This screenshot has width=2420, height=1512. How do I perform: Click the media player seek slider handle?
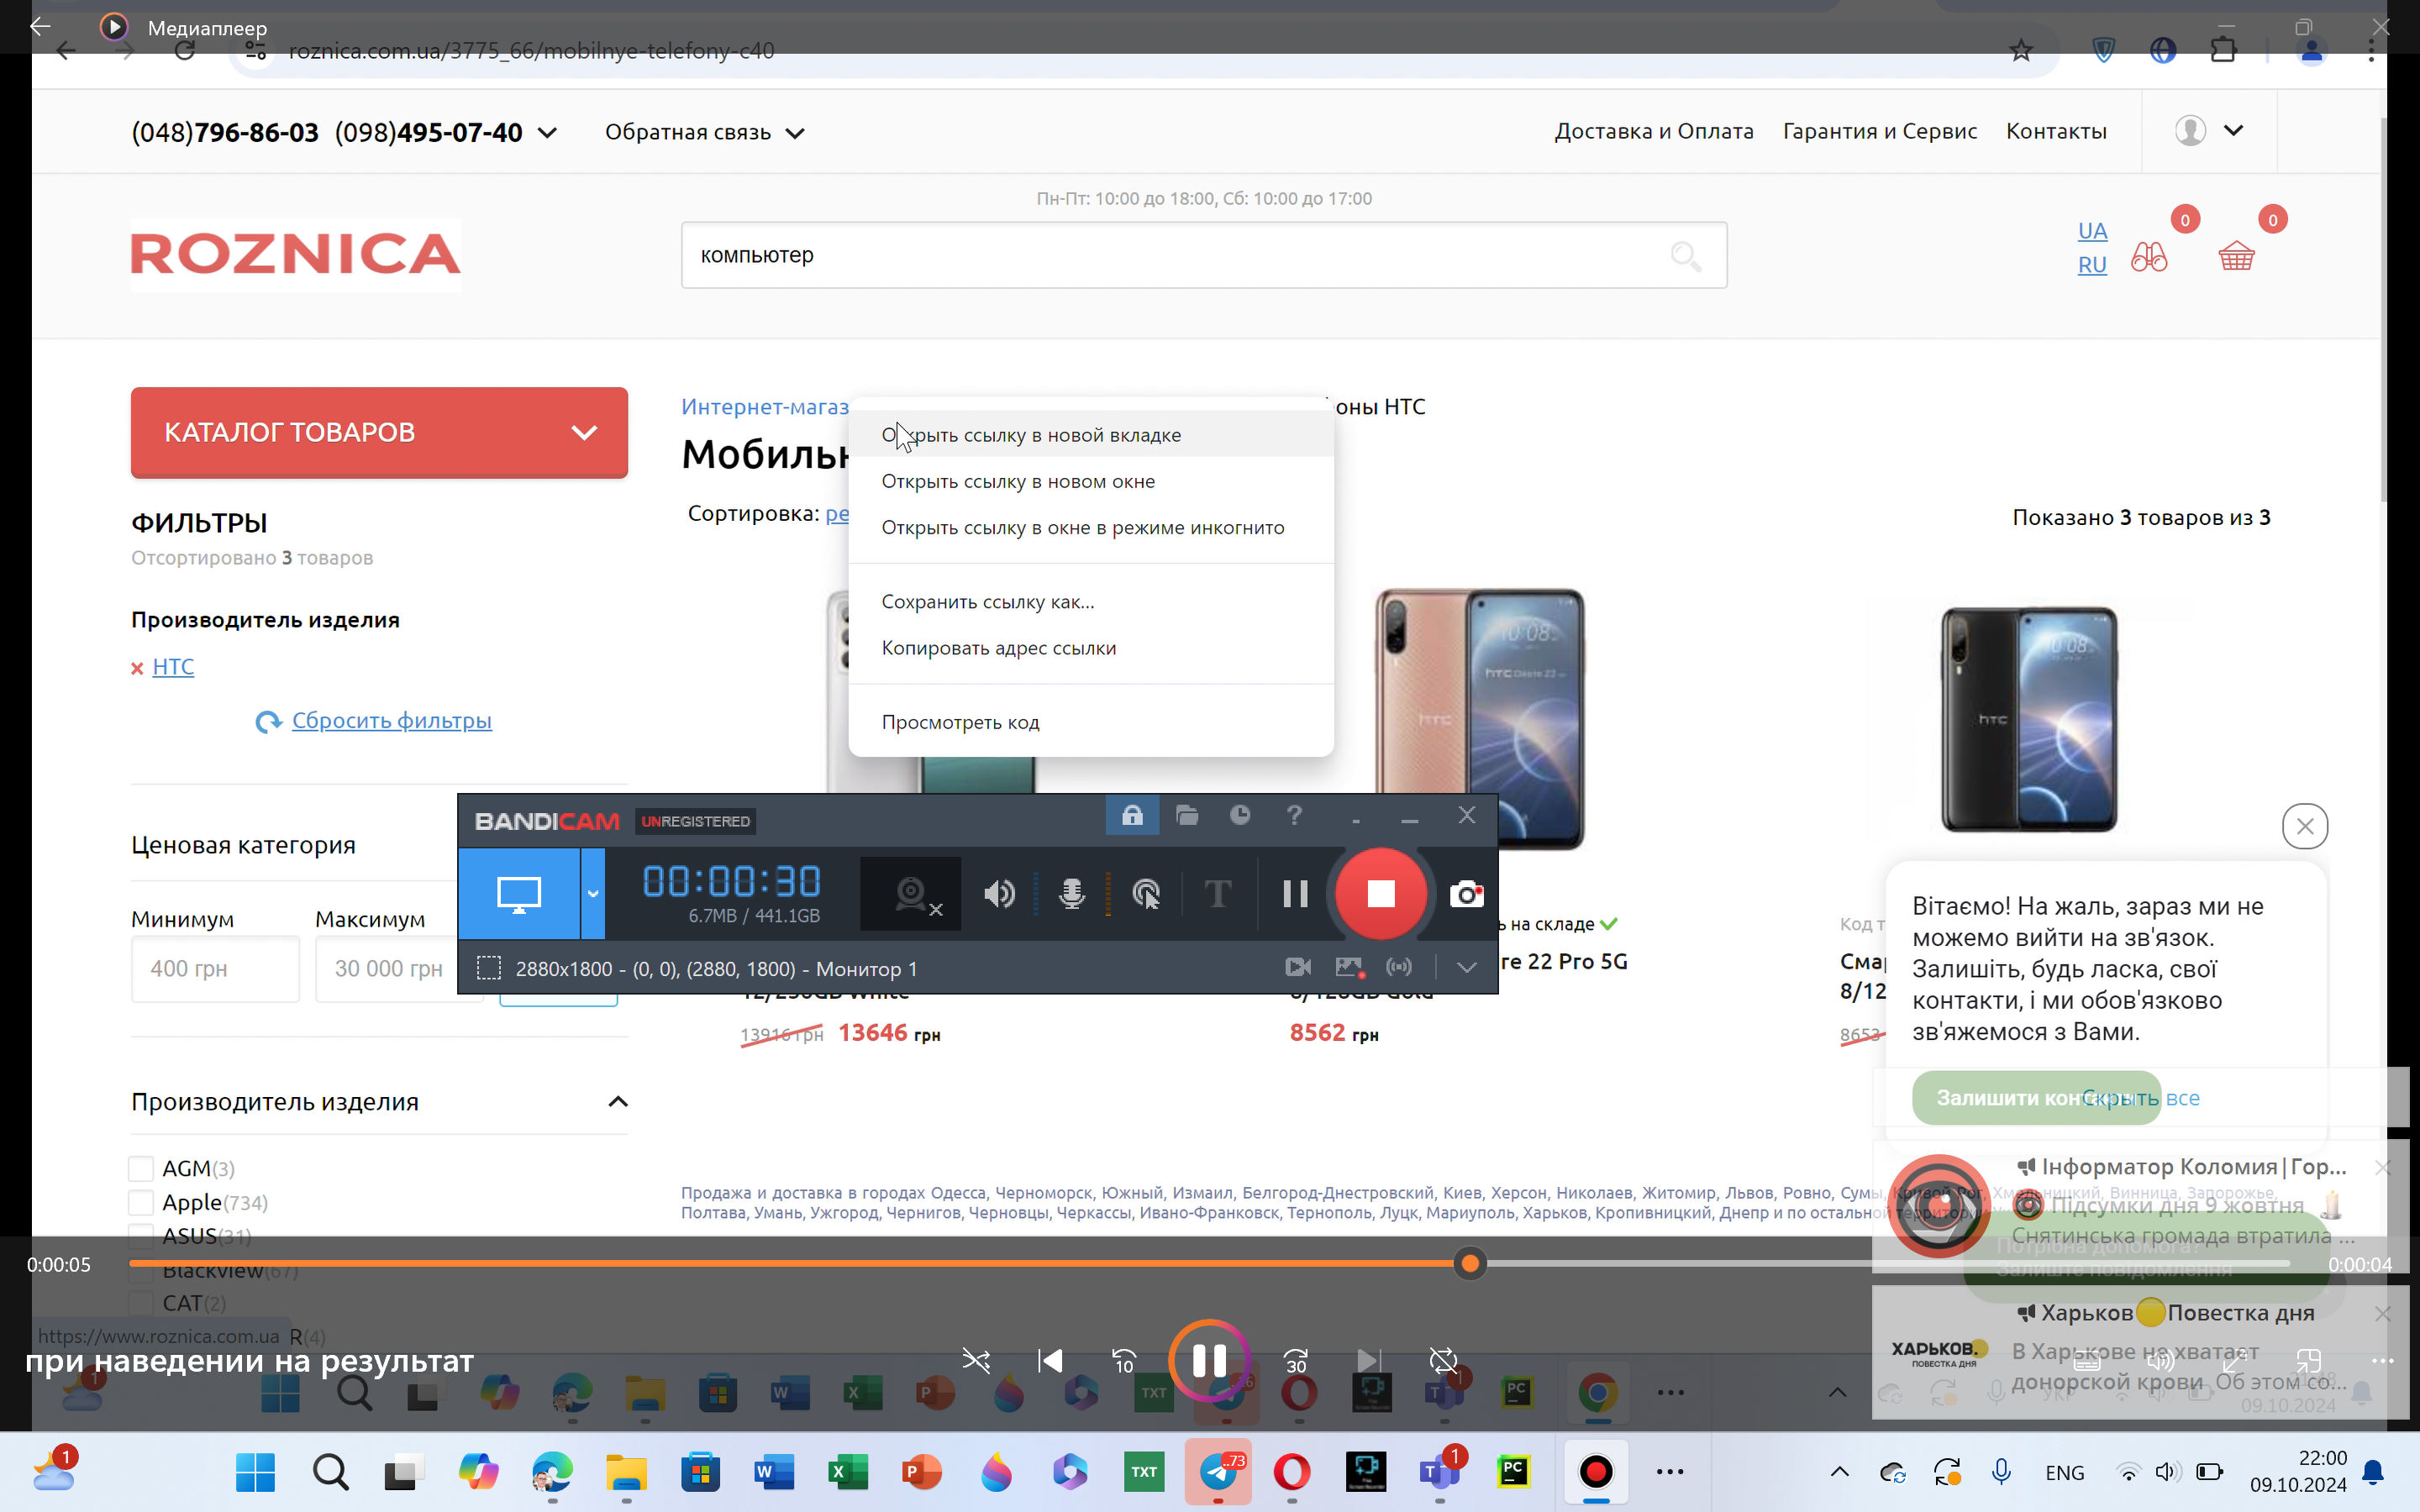tap(1469, 1264)
